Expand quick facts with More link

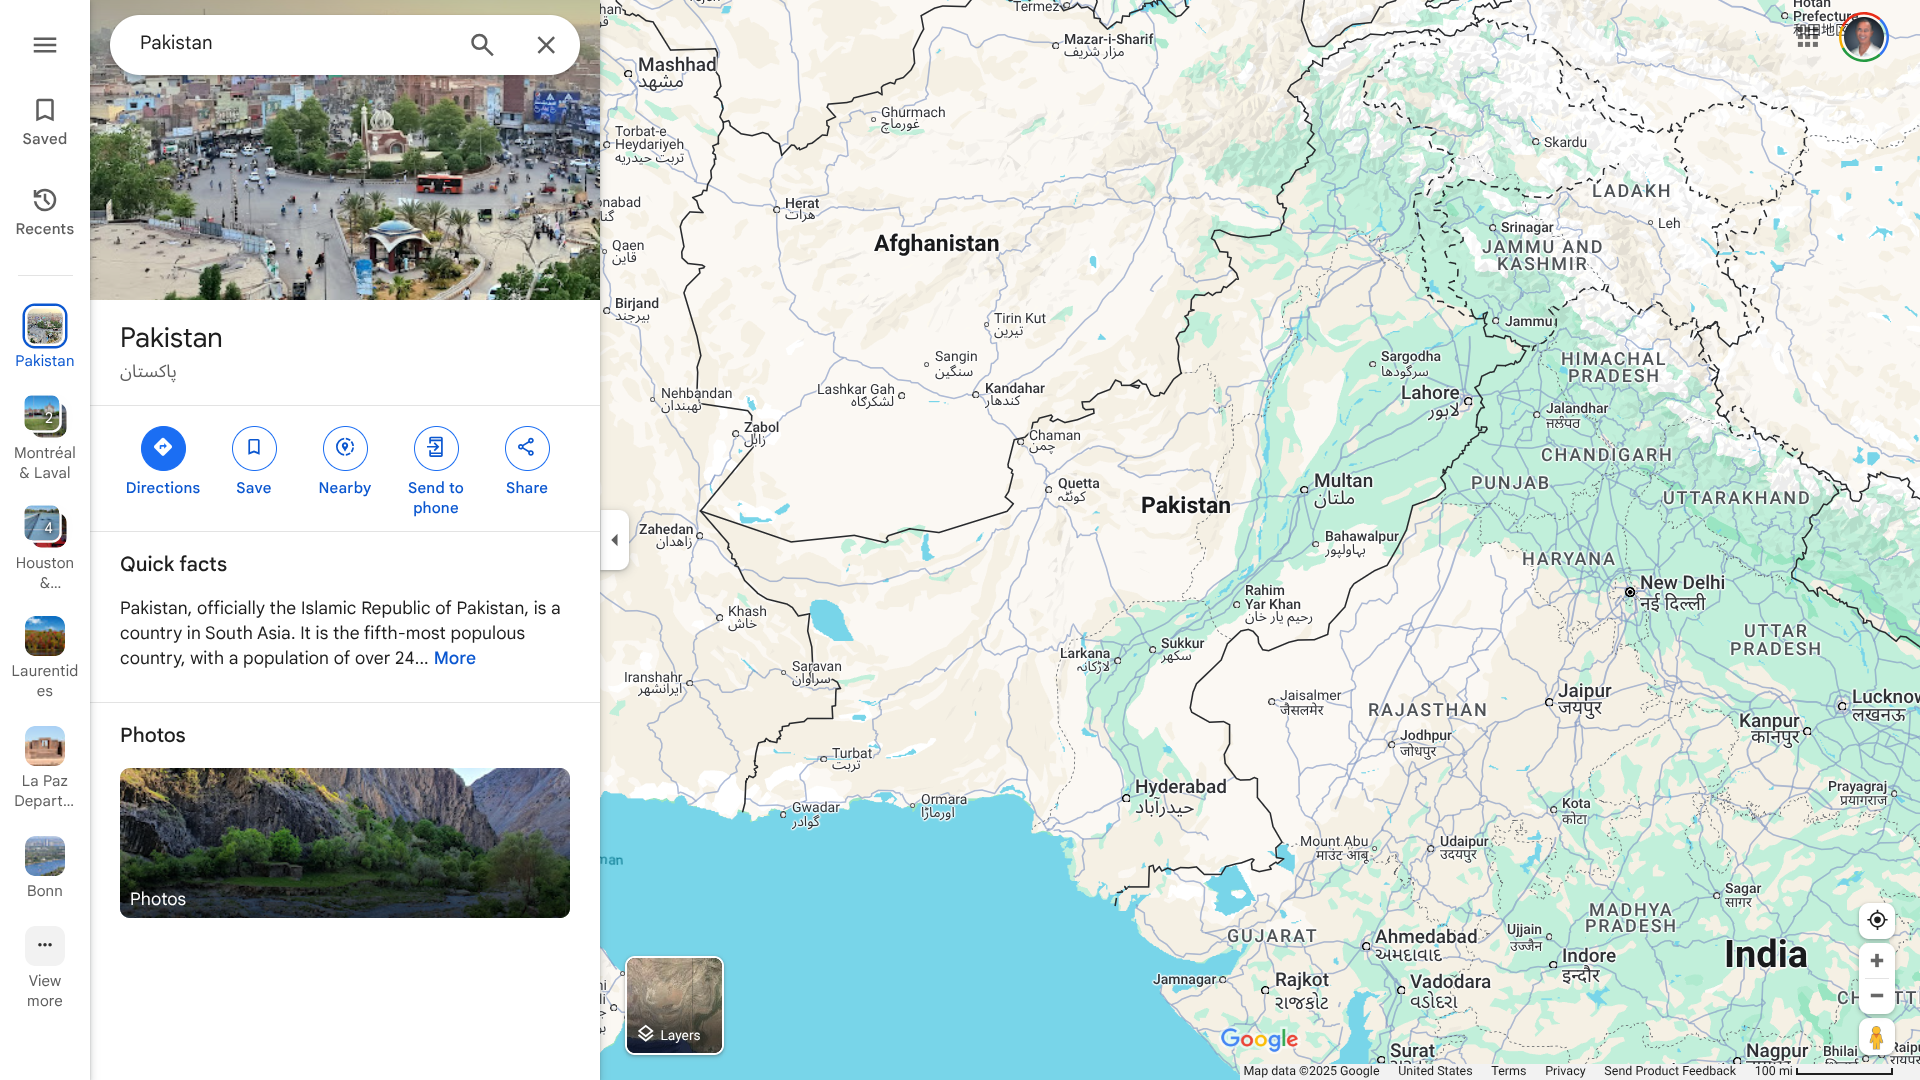tap(454, 658)
